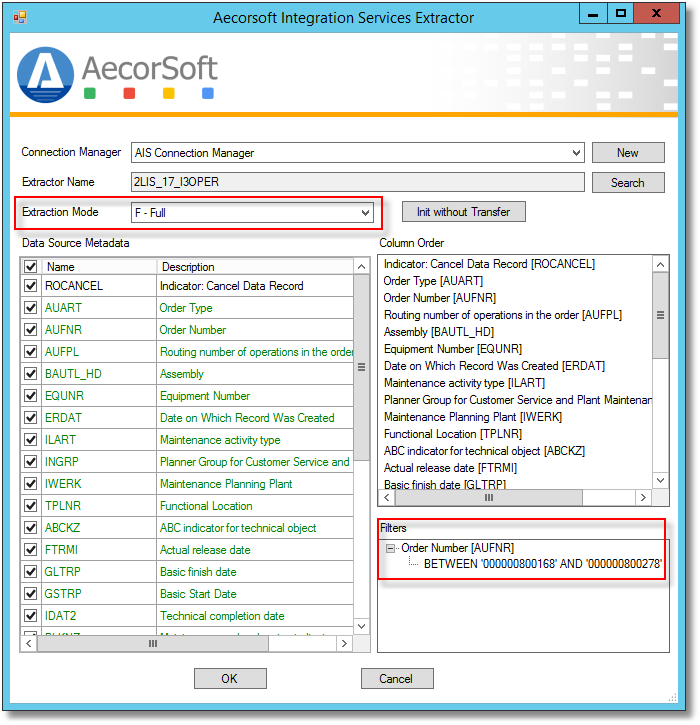Click Init without Transfer button
Viewport: 700px width, 725px height.
coord(463,212)
